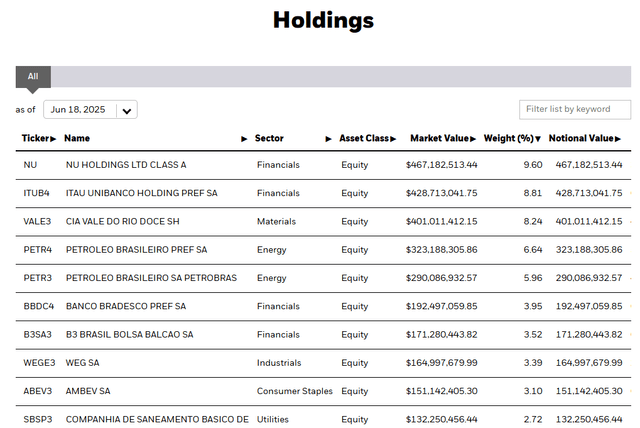Screen dimensions: 640x428
Task: Click market value $290,086,932.57
Action: tap(441, 278)
